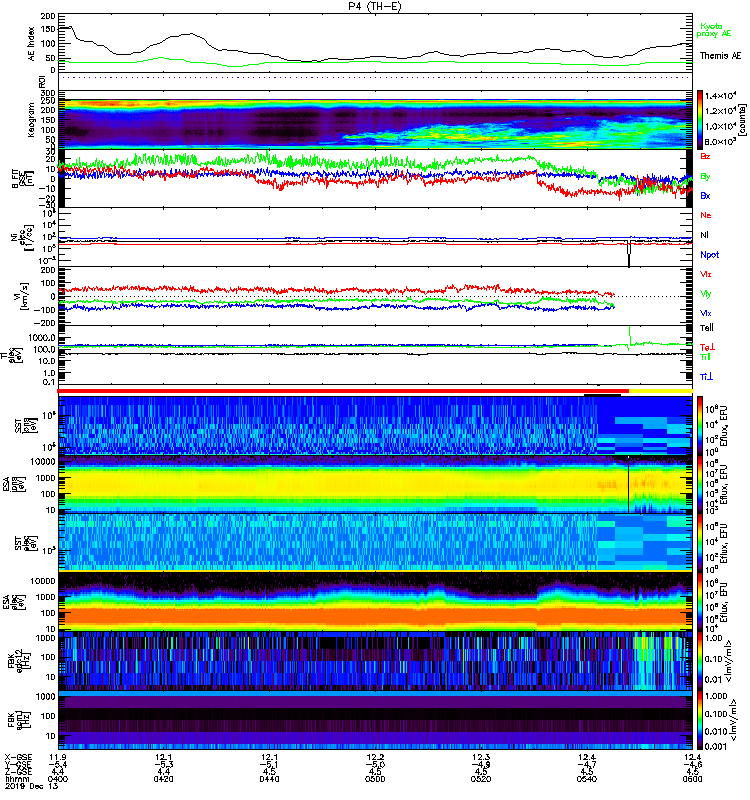The height and width of the screenshot is (800, 750).
Task: Click the 1.4×10⁴ Keogram color bar tick
Action: [x=720, y=95]
